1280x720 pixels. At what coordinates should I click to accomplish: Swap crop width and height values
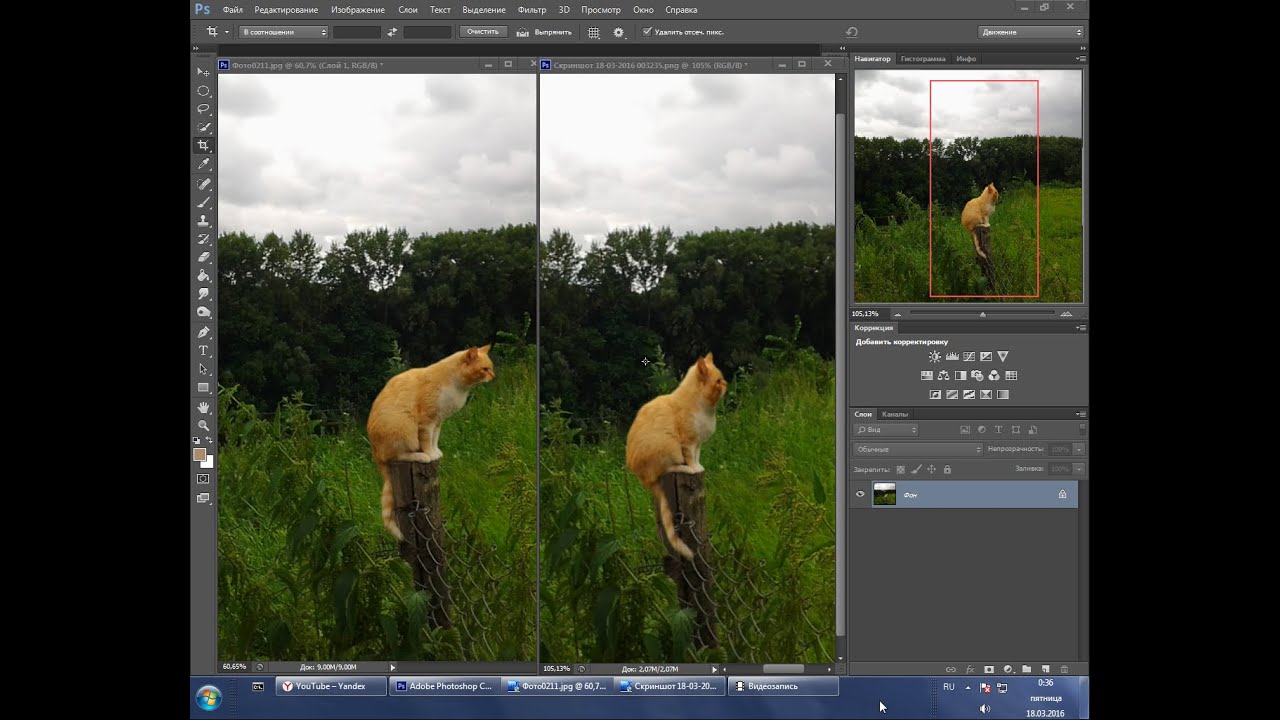click(392, 32)
